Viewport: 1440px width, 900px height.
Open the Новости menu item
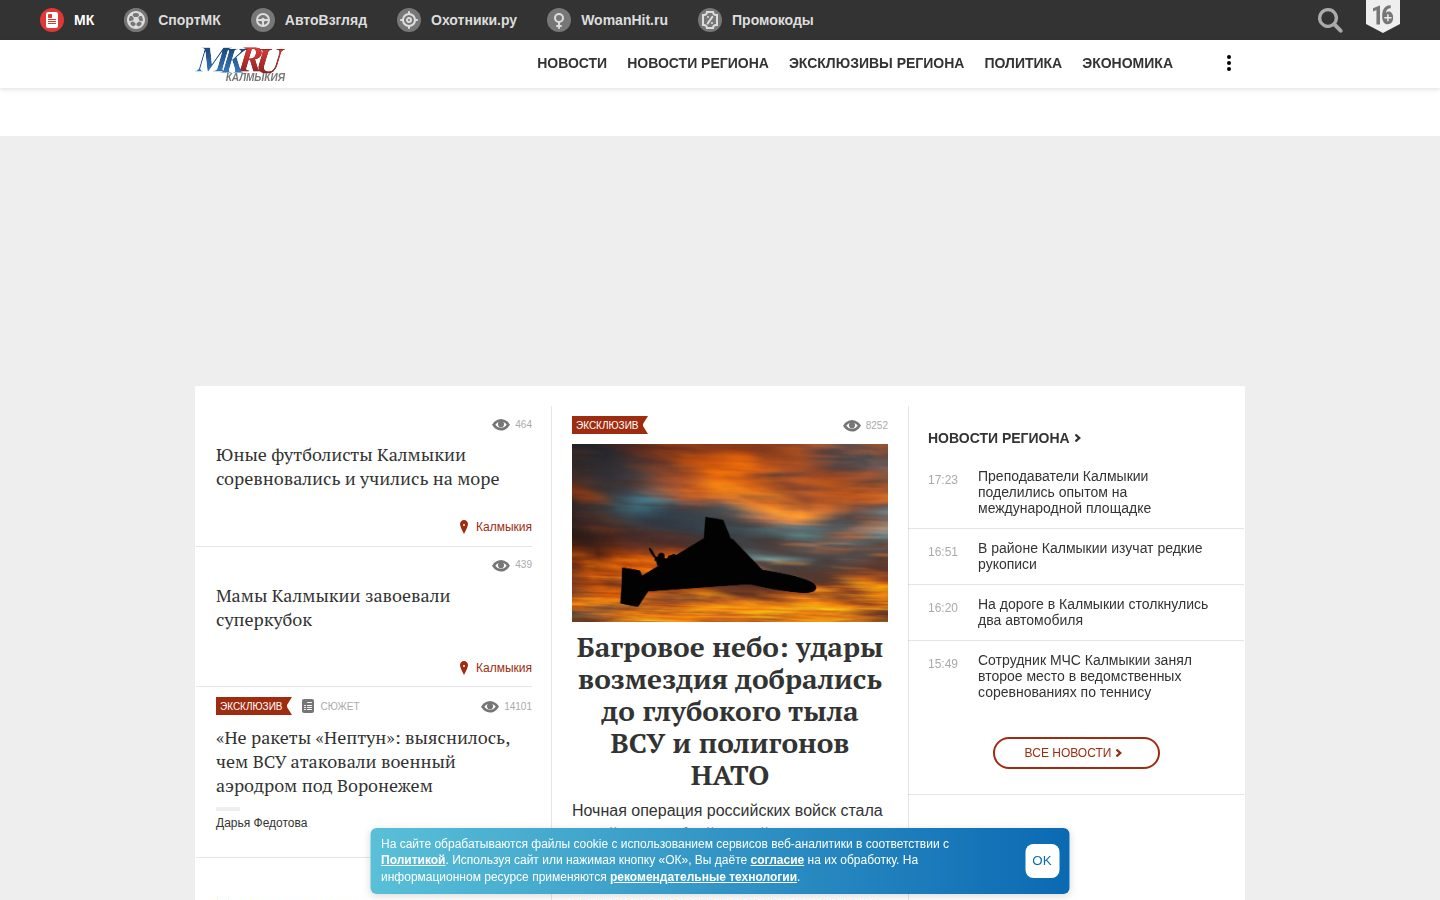pos(572,63)
